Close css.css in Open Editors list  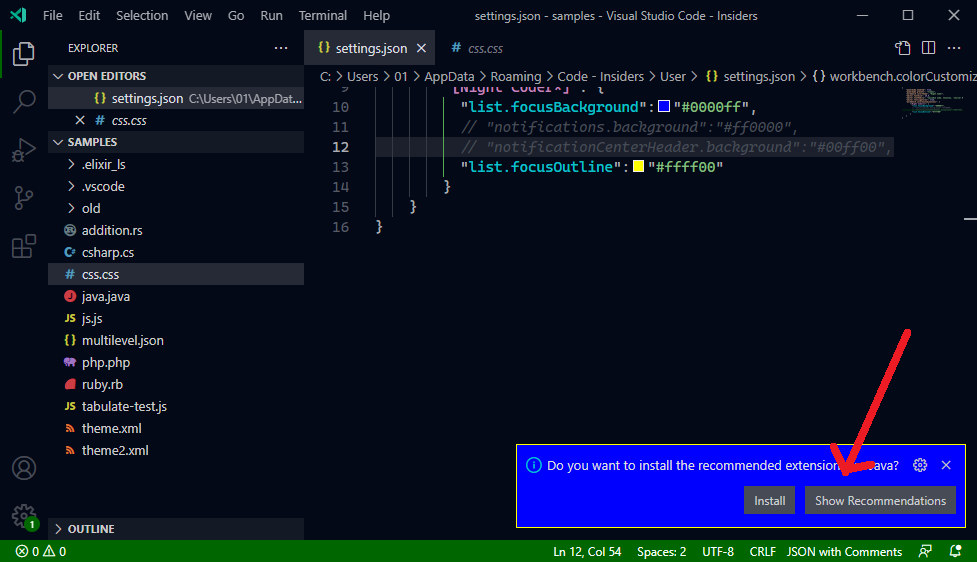click(x=80, y=120)
